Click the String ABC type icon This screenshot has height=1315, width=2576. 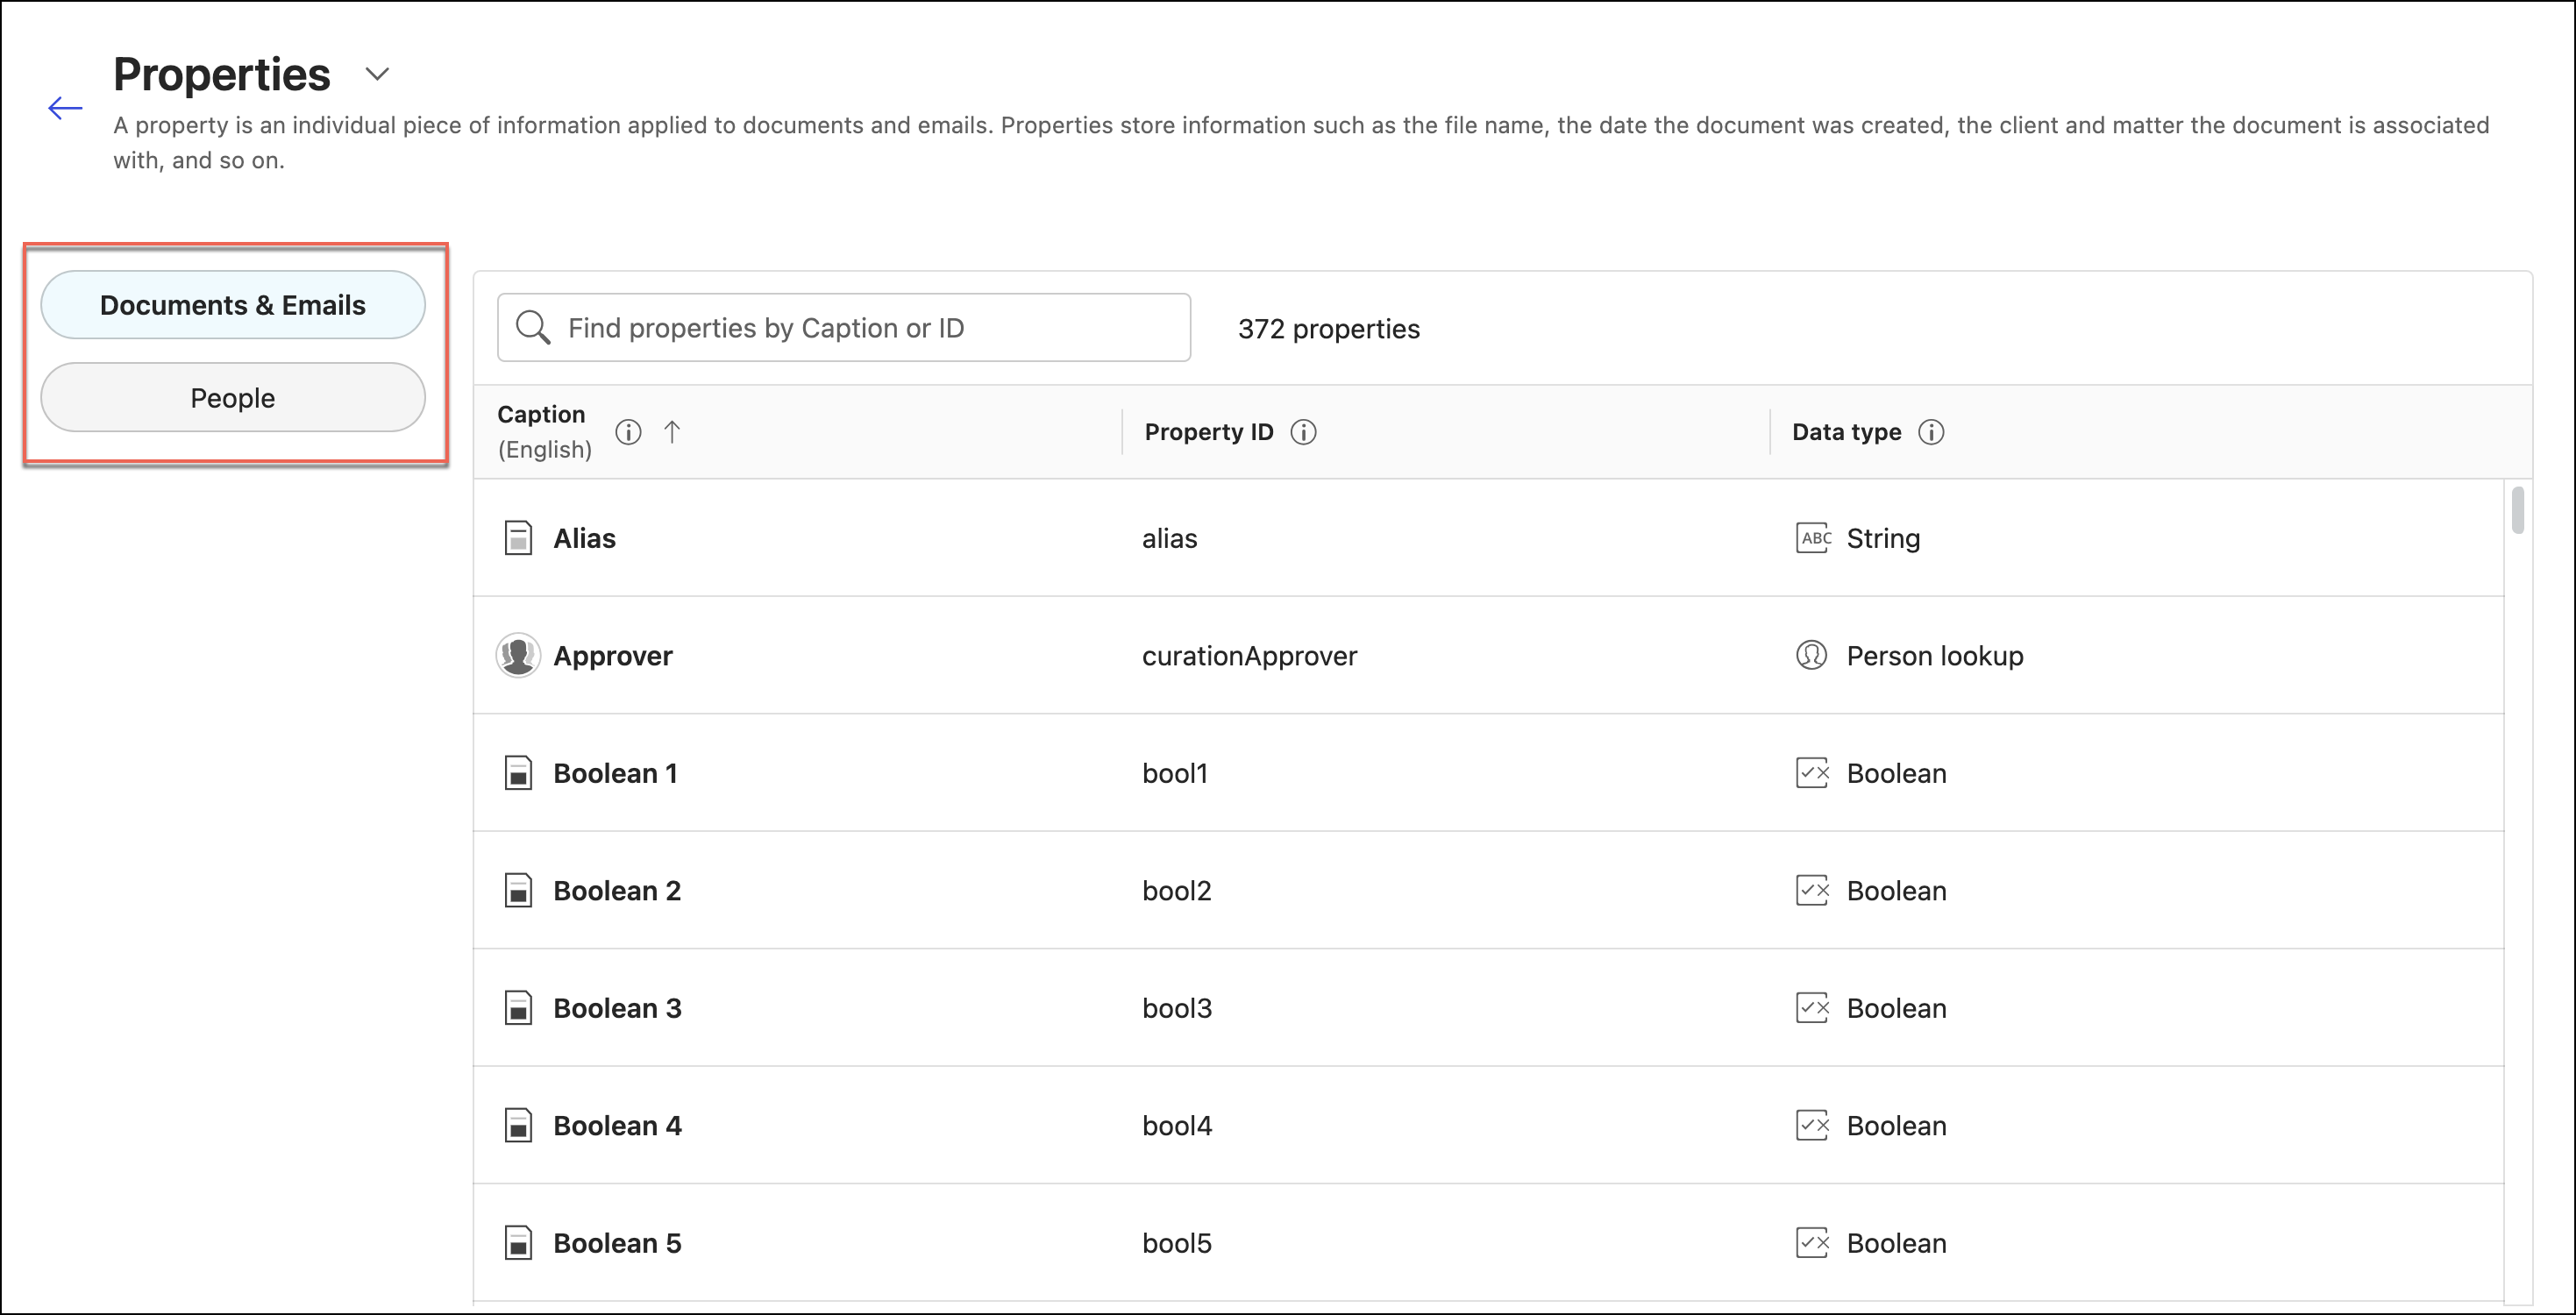pyautogui.click(x=1812, y=538)
